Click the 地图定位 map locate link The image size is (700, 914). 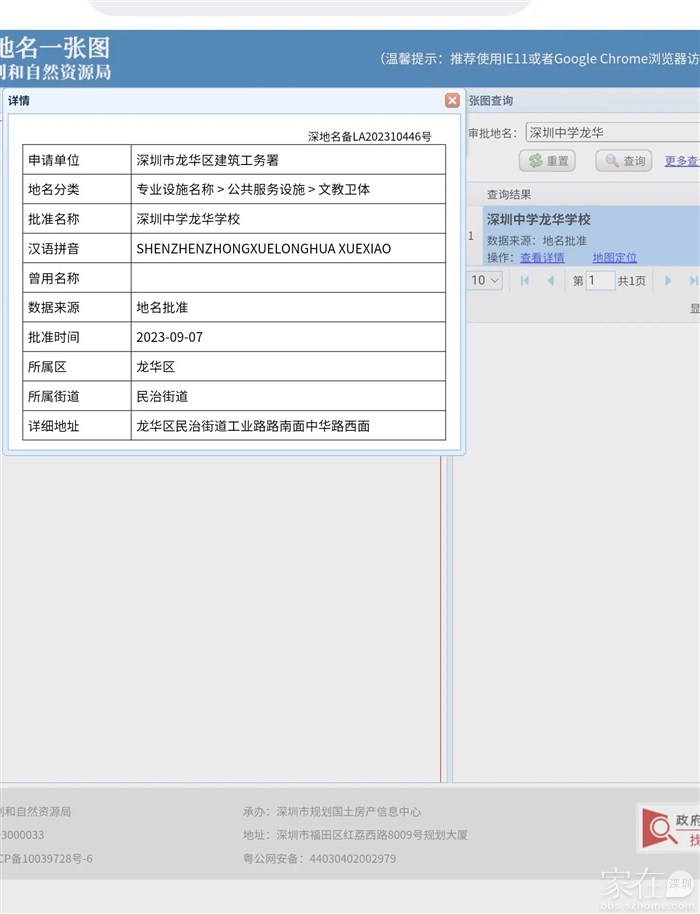pos(614,258)
